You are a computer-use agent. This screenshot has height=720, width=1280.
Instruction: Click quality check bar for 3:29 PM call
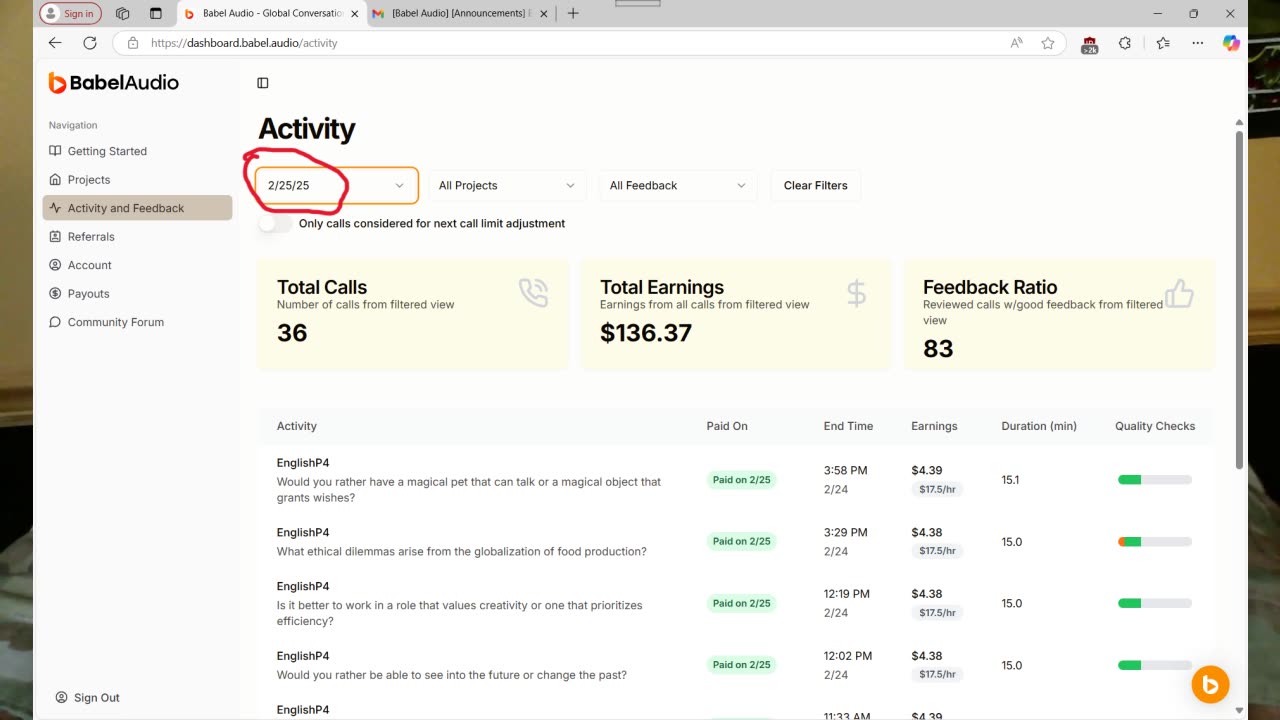[1155, 542]
